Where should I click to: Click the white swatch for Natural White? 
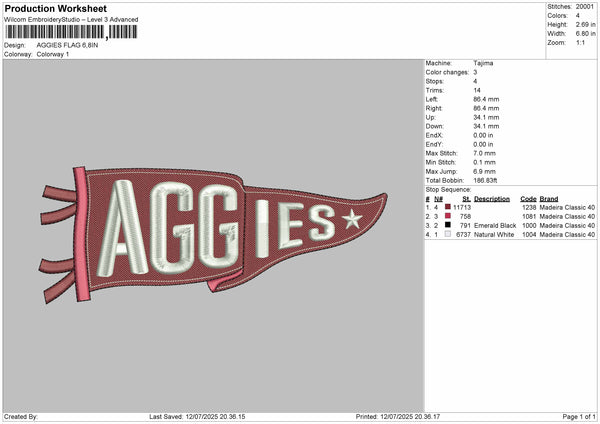coord(448,234)
